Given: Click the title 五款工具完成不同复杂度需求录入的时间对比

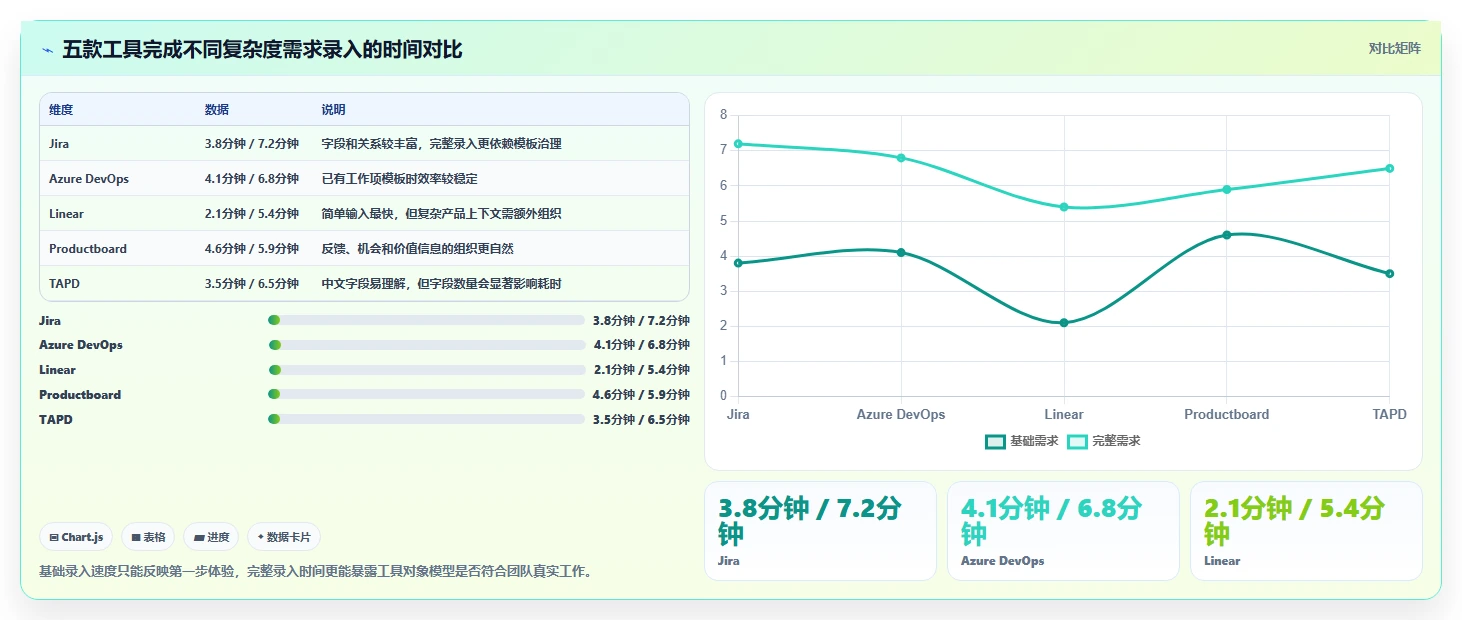Looking at the screenshot, I should point(262,50).
